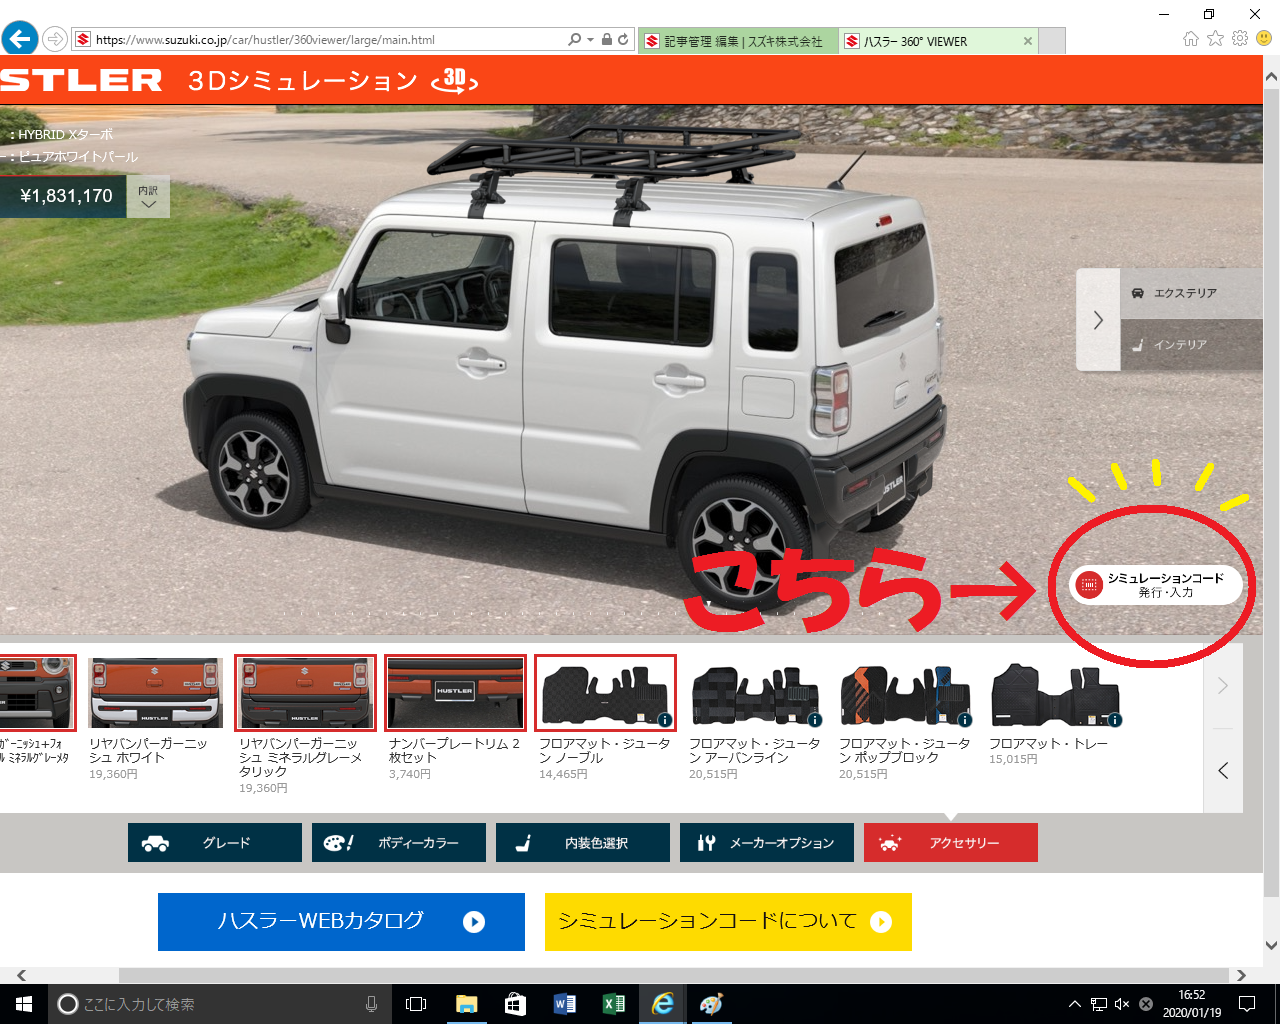Select アクセサリー tab
This screenshot has height=1024, width=1280.
coord(951,843)
